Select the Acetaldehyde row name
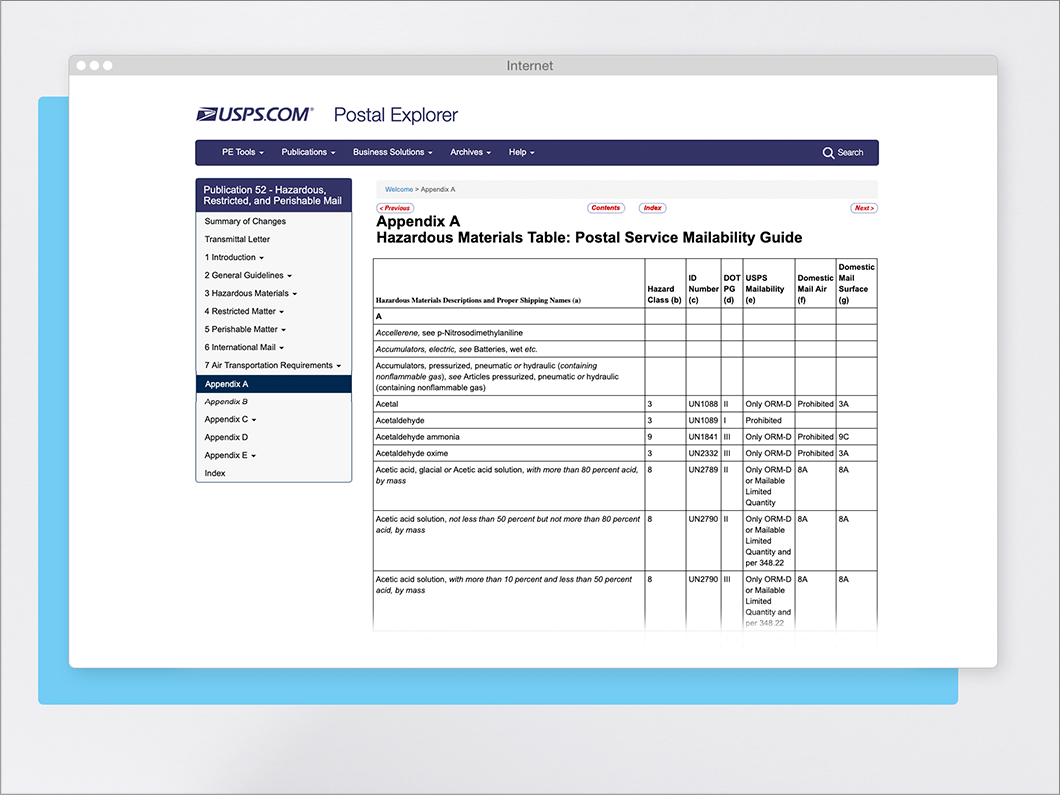1060x795 pixels. (x=400, y=420)
